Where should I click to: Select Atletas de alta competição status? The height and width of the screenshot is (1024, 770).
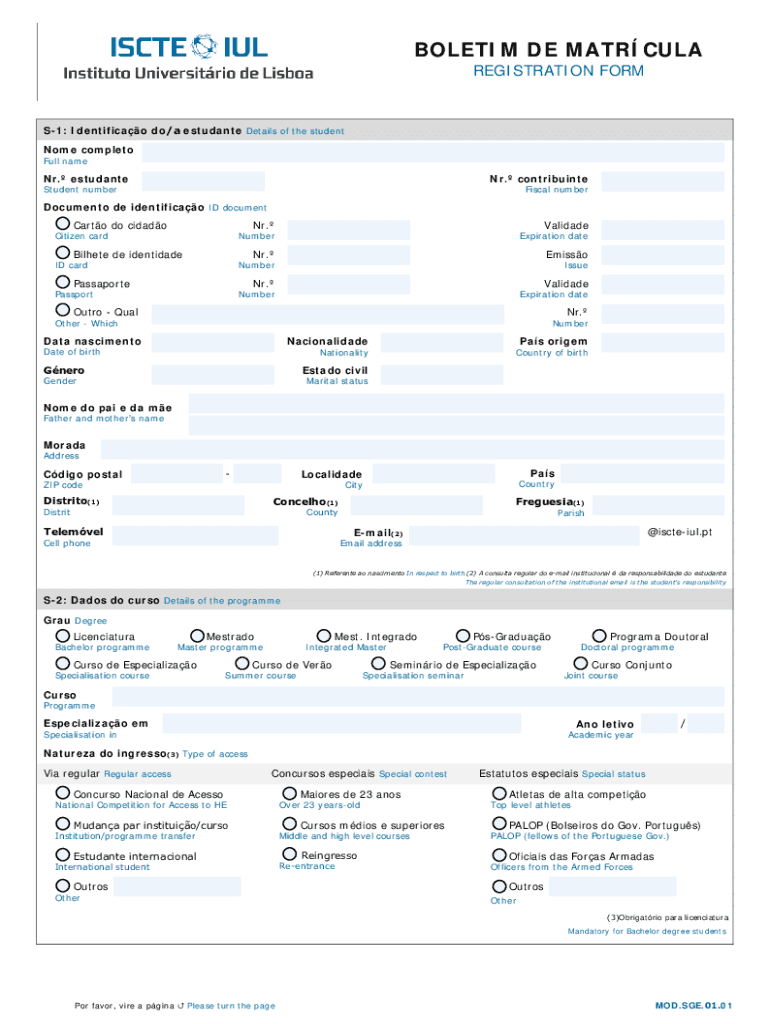(499, 793)
